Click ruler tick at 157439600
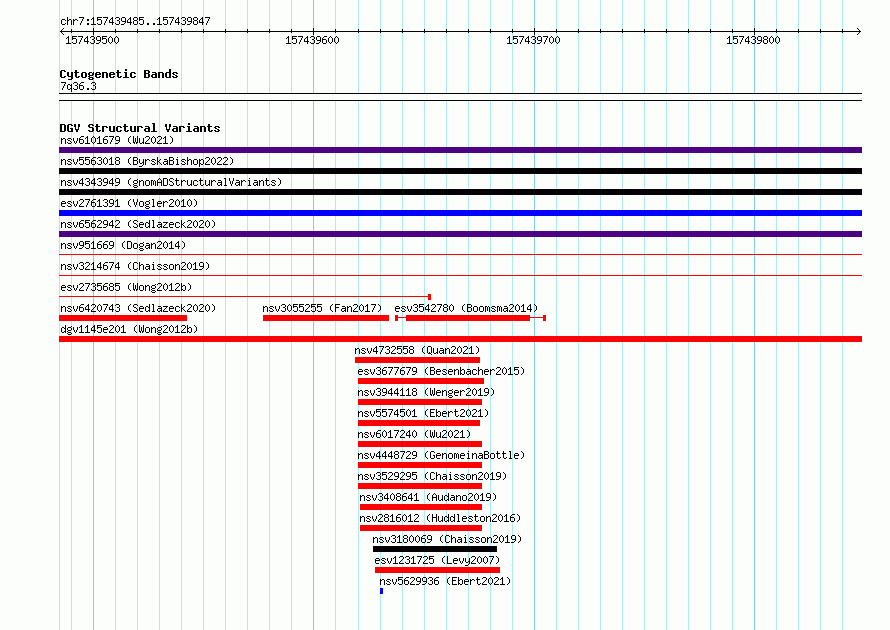890x630 pixels. pyautogui.click(x=313, y=31)
